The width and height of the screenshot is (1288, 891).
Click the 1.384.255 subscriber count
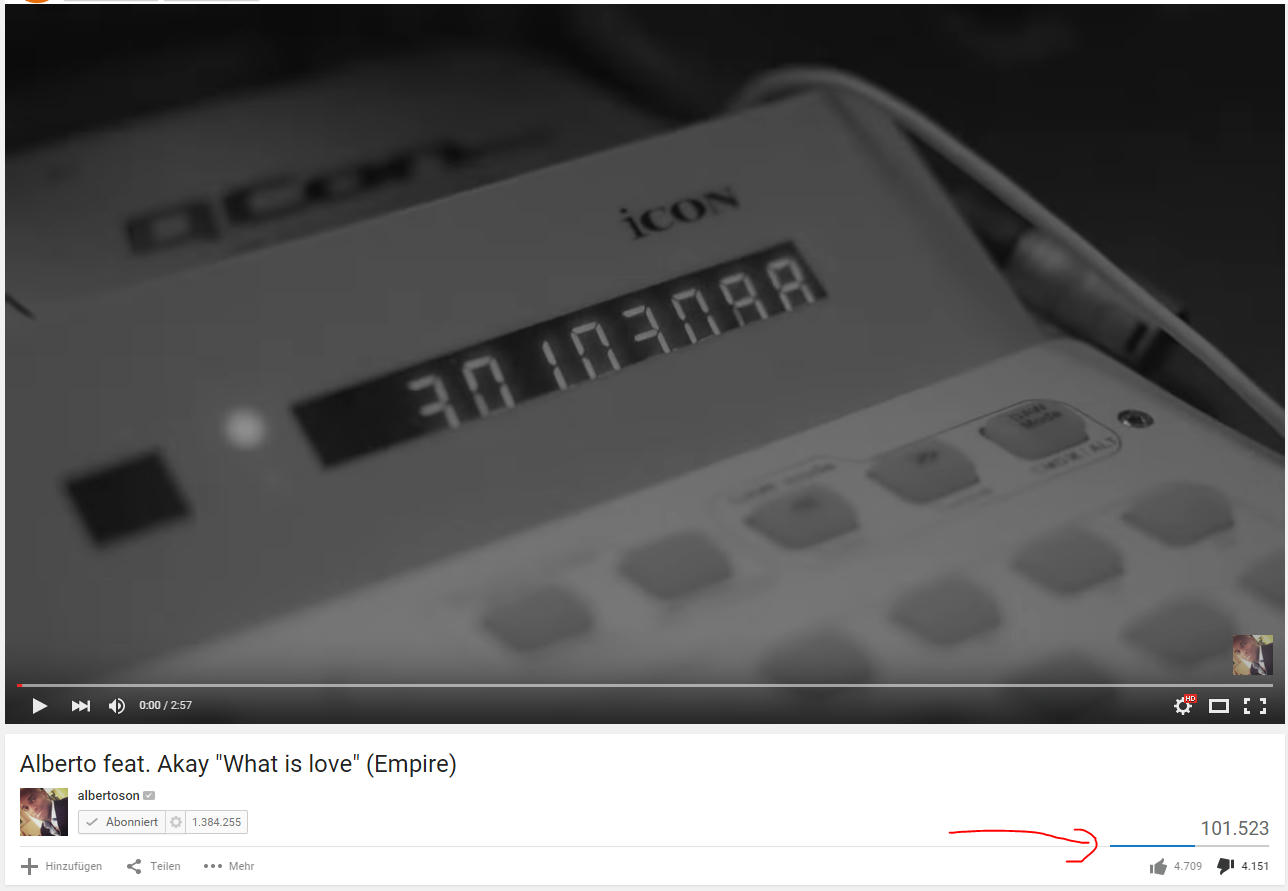click(217, 822)
